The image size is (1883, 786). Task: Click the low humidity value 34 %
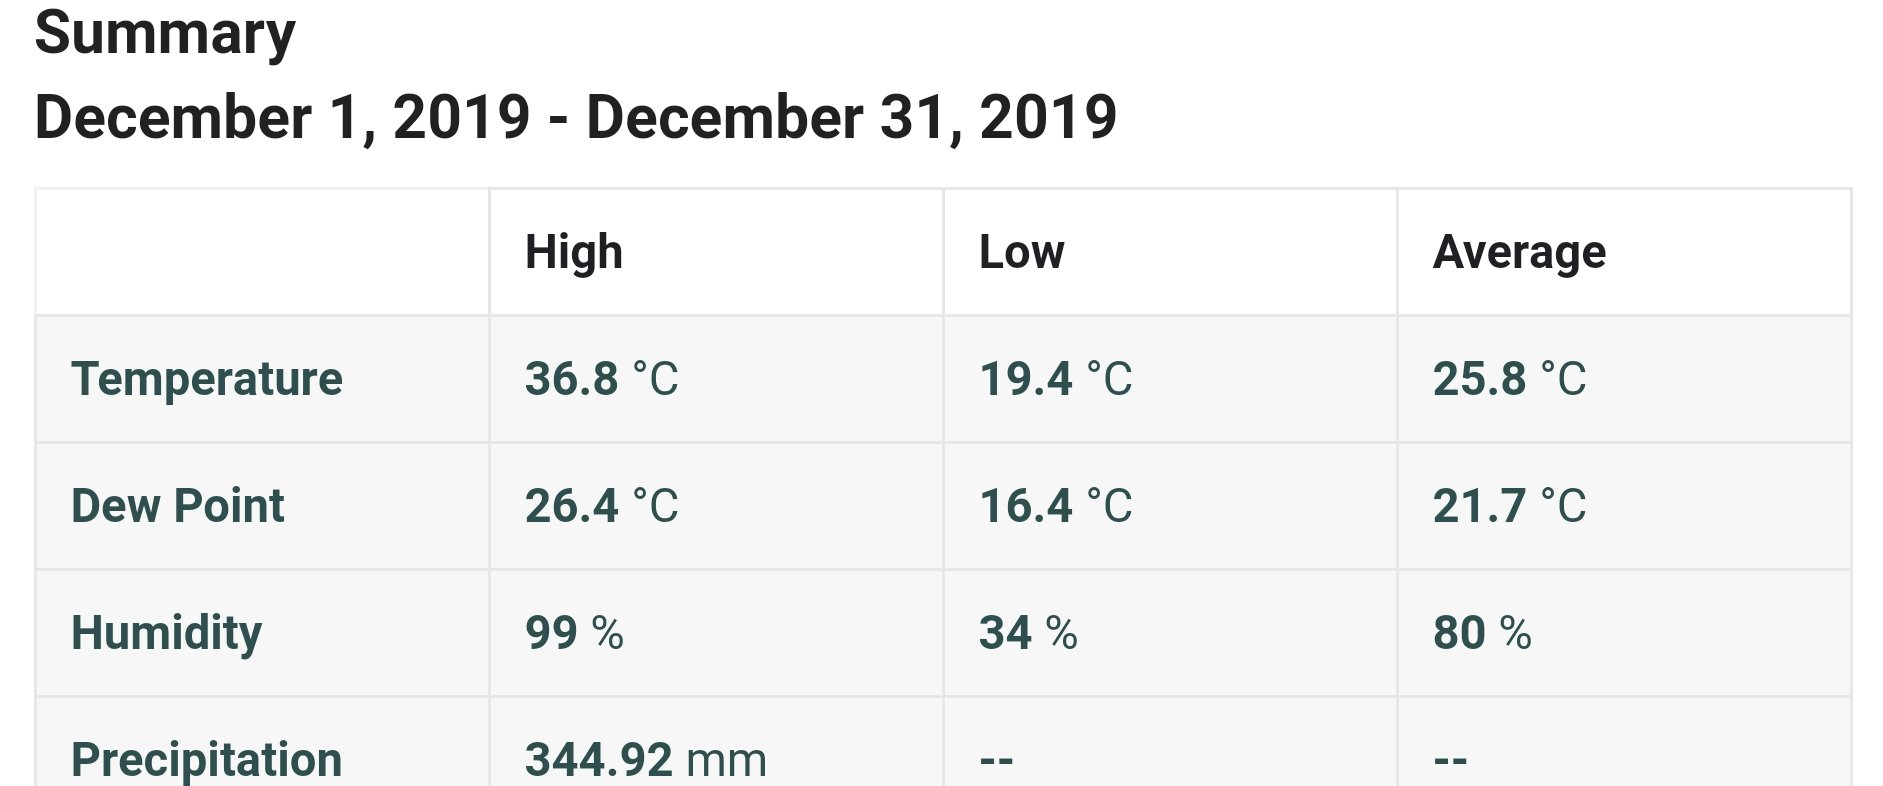point(1029,633)
